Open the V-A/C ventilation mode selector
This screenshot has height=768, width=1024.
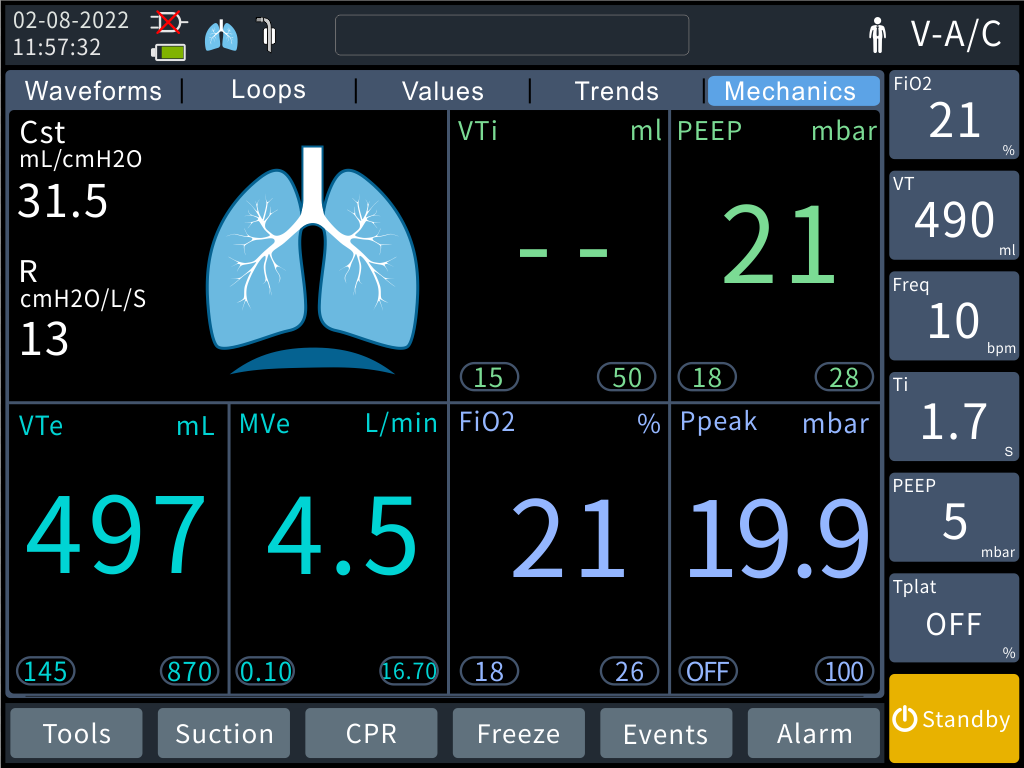click(x=955, y=35)
